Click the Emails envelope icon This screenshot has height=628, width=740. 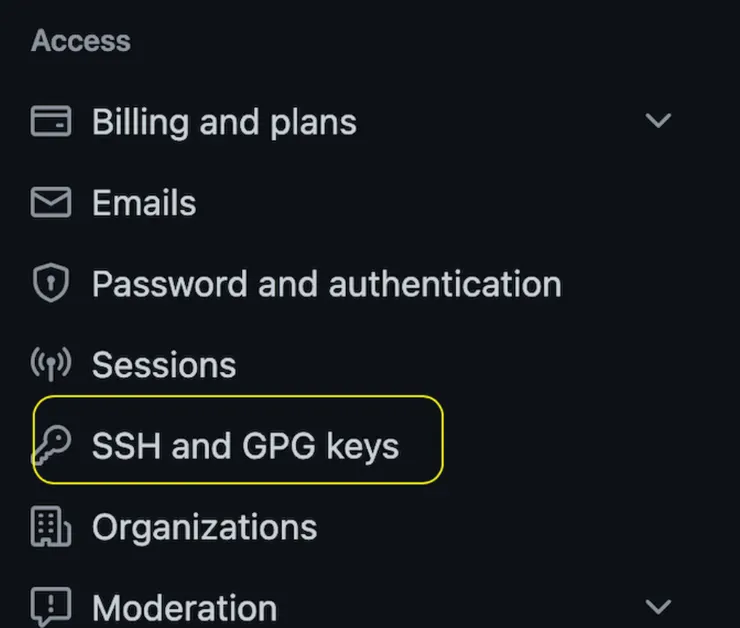[x=51, y=203]
